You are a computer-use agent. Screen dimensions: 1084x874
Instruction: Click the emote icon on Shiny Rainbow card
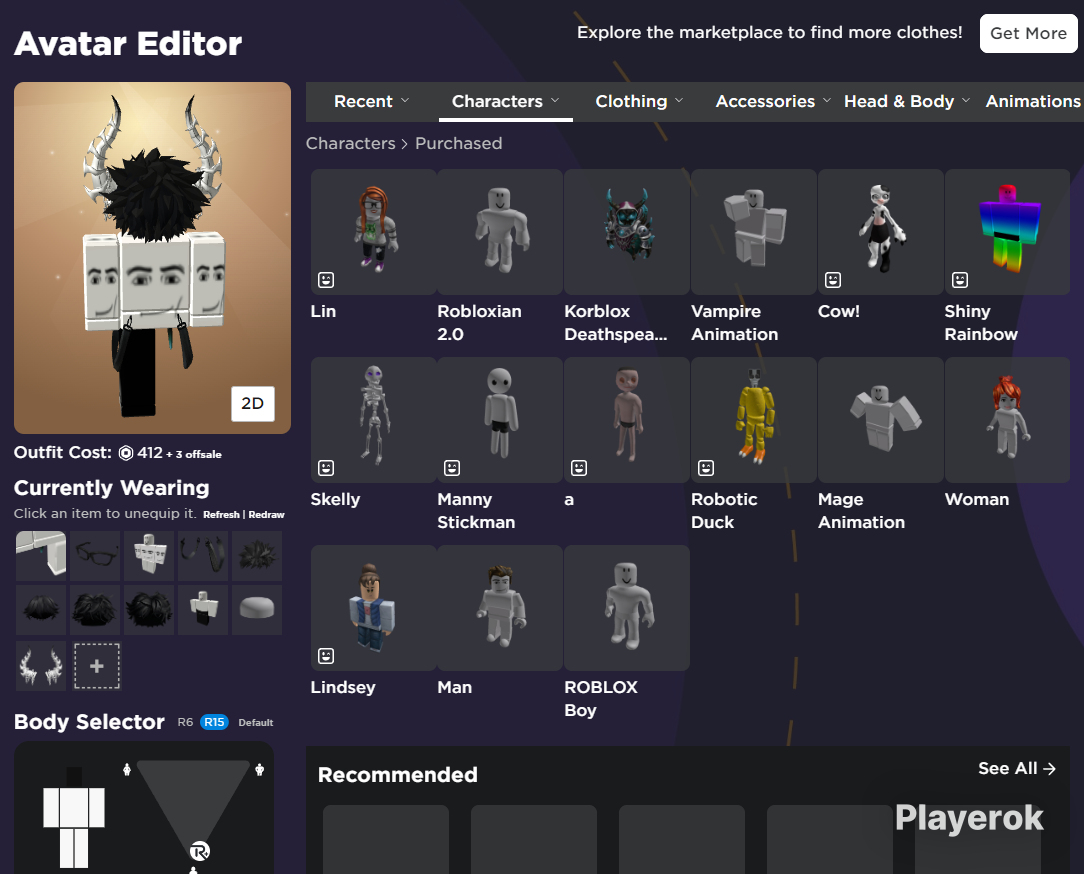960,280
